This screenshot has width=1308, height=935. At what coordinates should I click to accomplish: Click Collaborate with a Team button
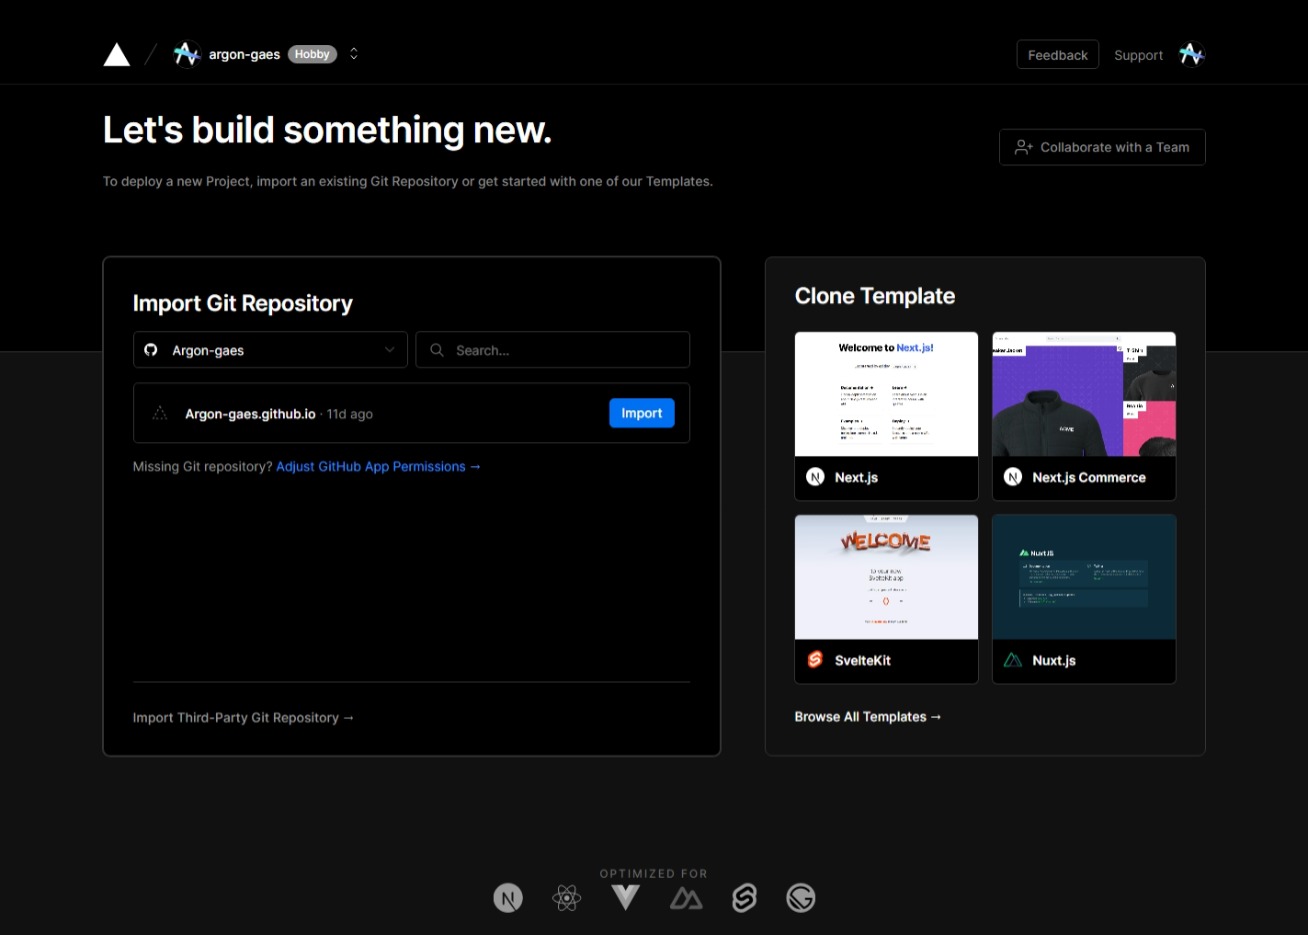[1102, 147]
